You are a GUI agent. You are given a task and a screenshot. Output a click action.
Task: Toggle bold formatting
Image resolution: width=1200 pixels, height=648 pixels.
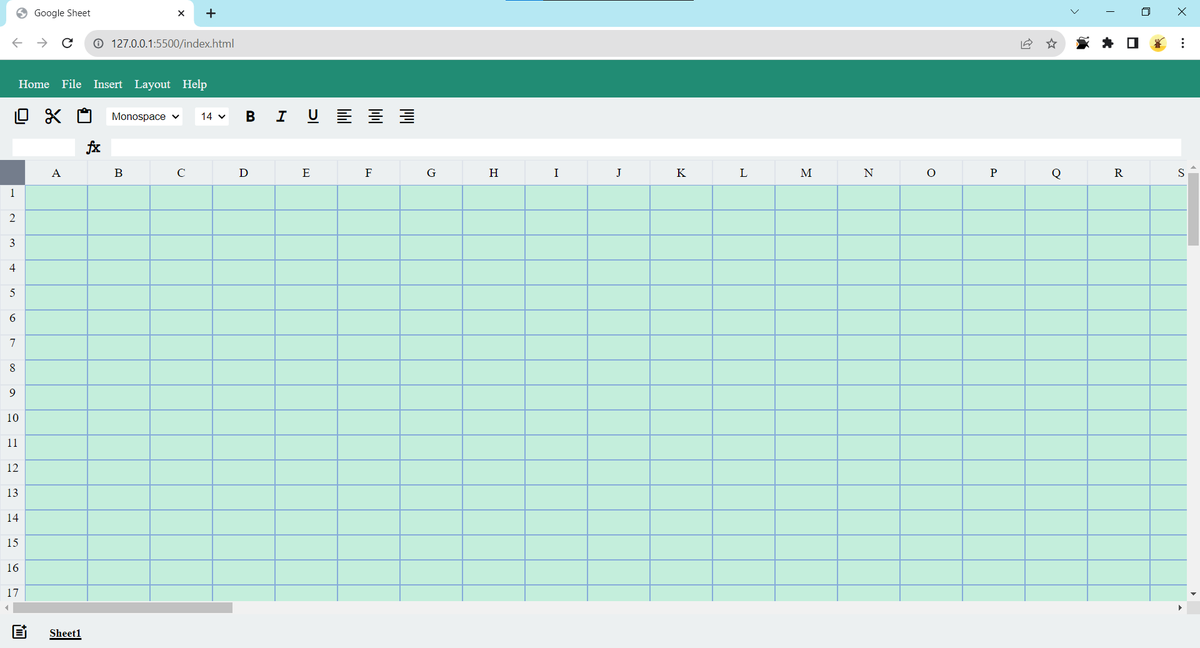click(249, 116)
